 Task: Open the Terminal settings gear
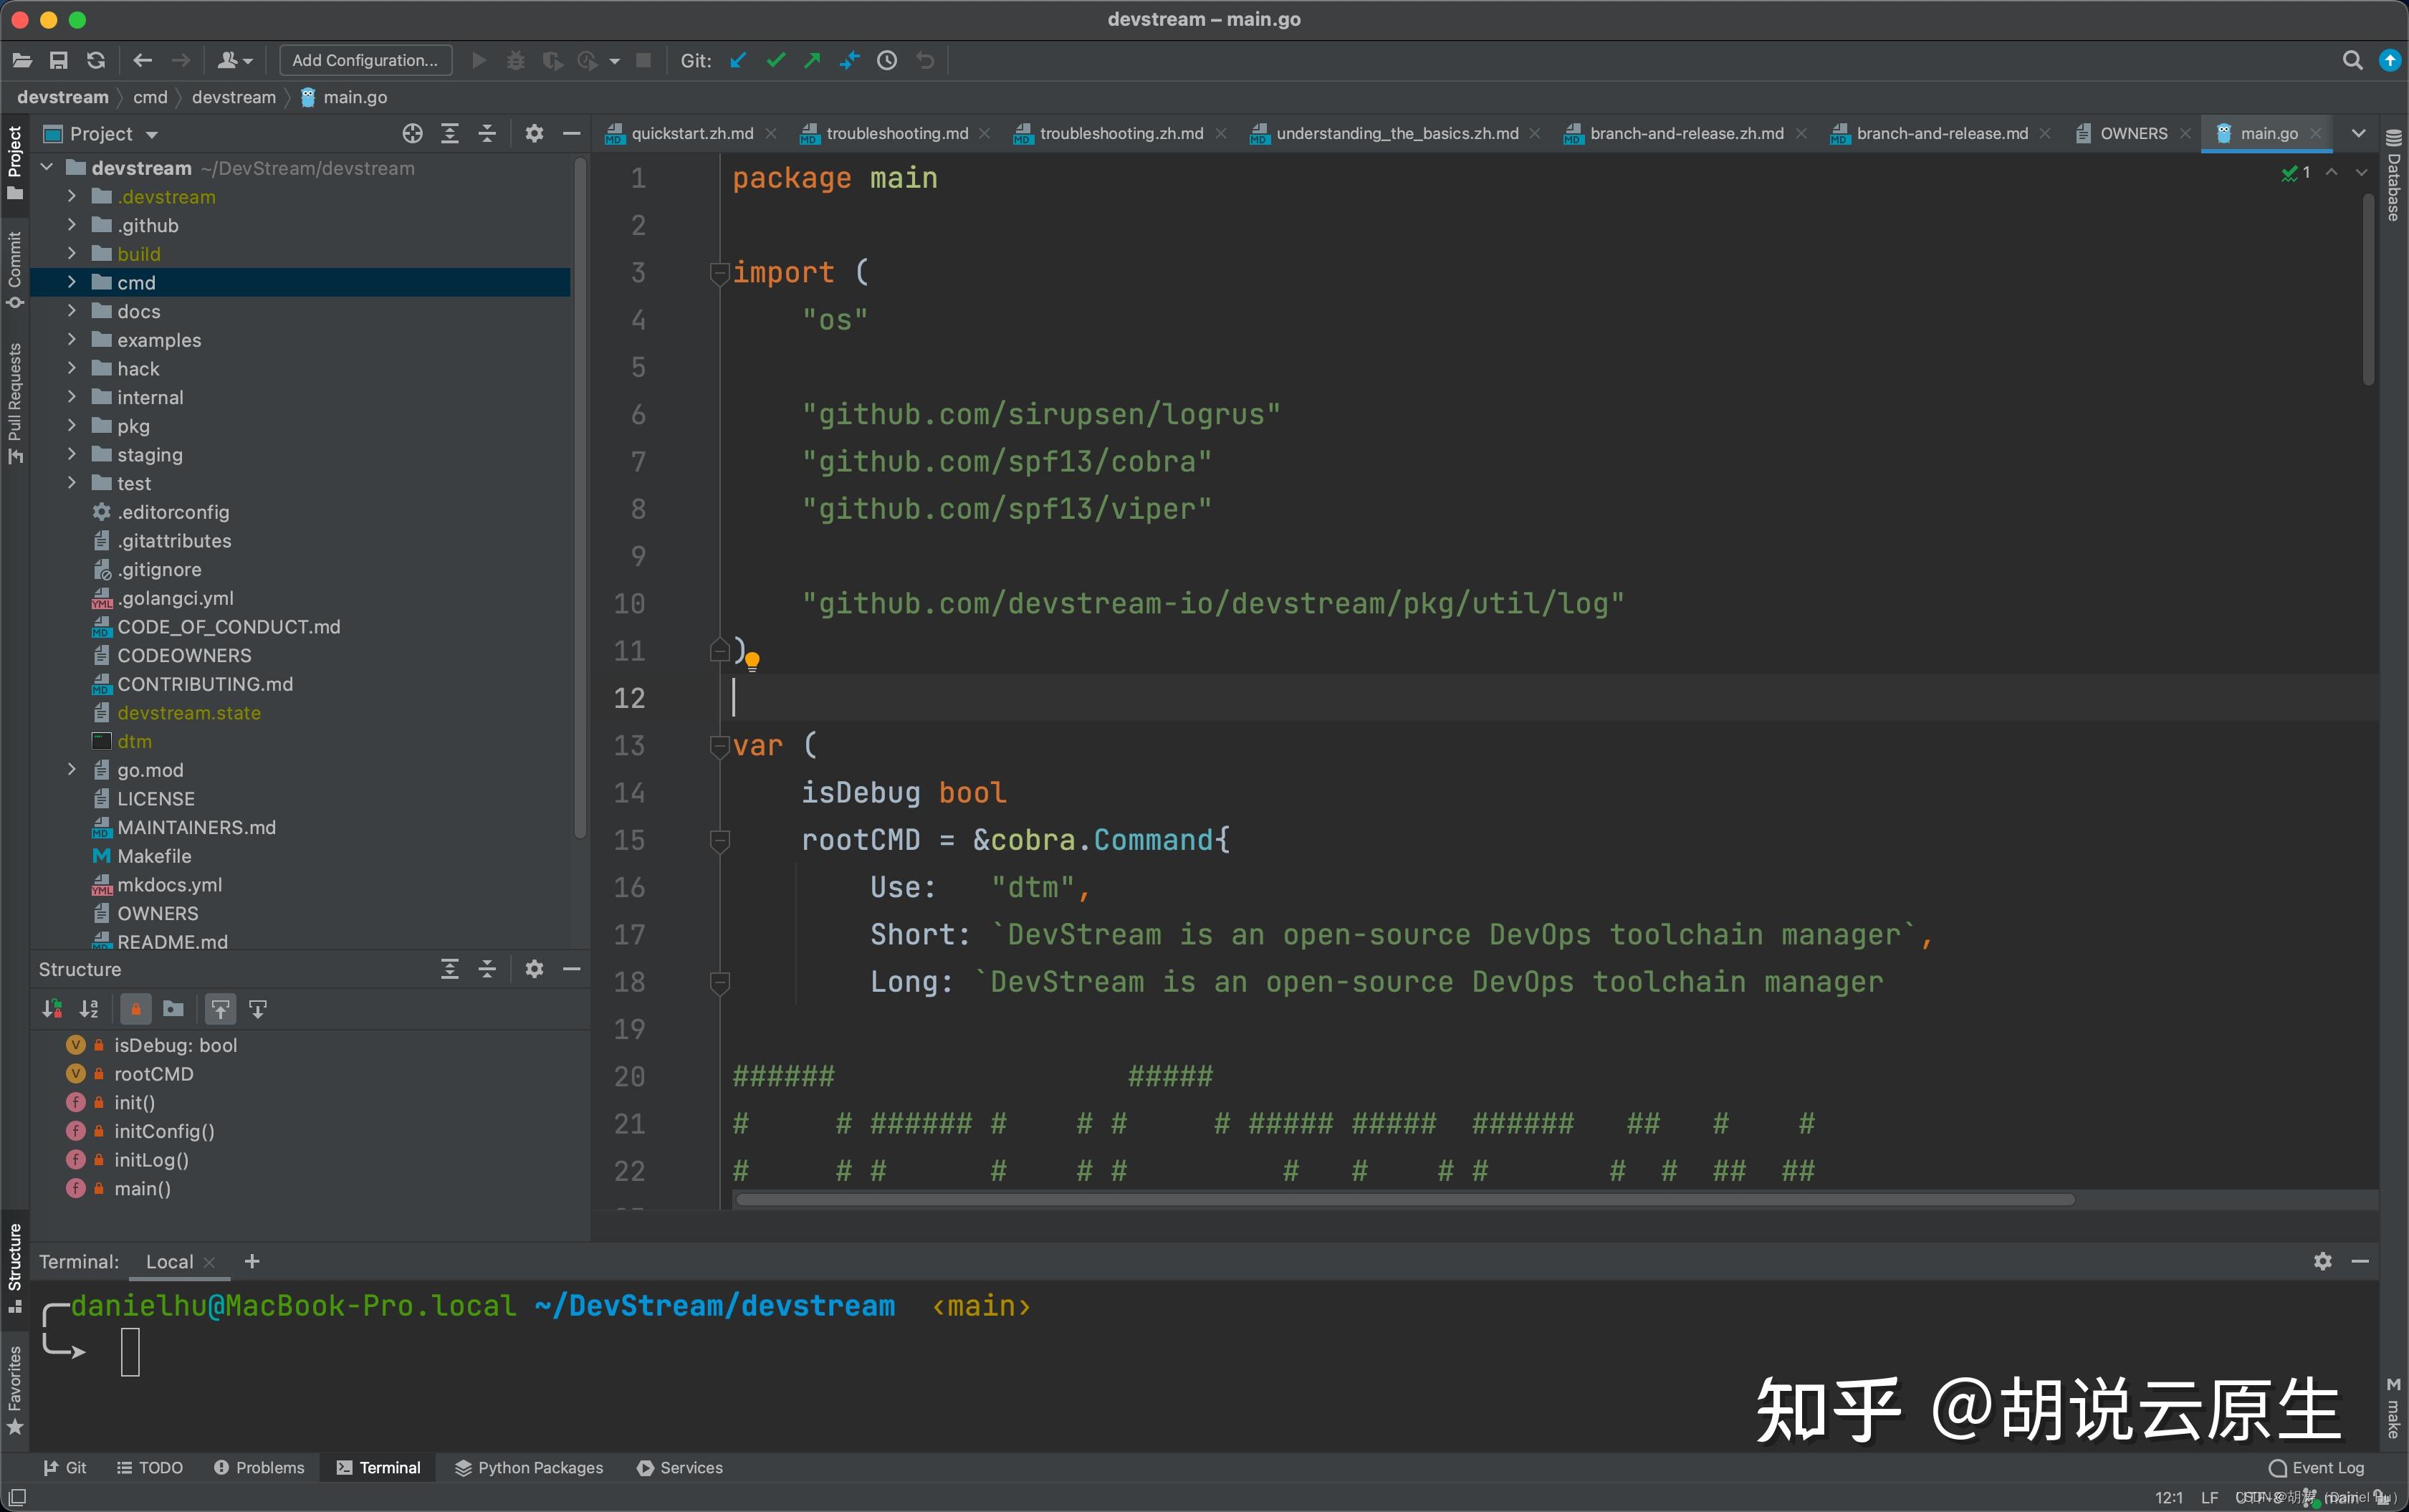2322,1261
